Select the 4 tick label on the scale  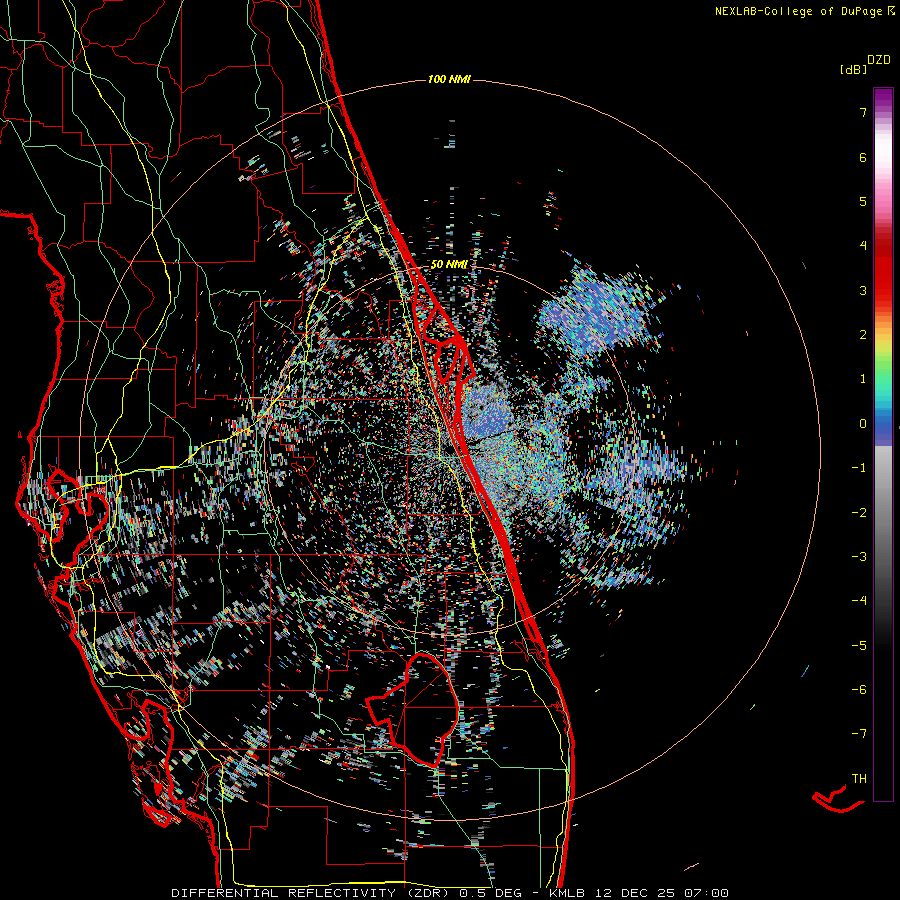click(x=863, y=246)
